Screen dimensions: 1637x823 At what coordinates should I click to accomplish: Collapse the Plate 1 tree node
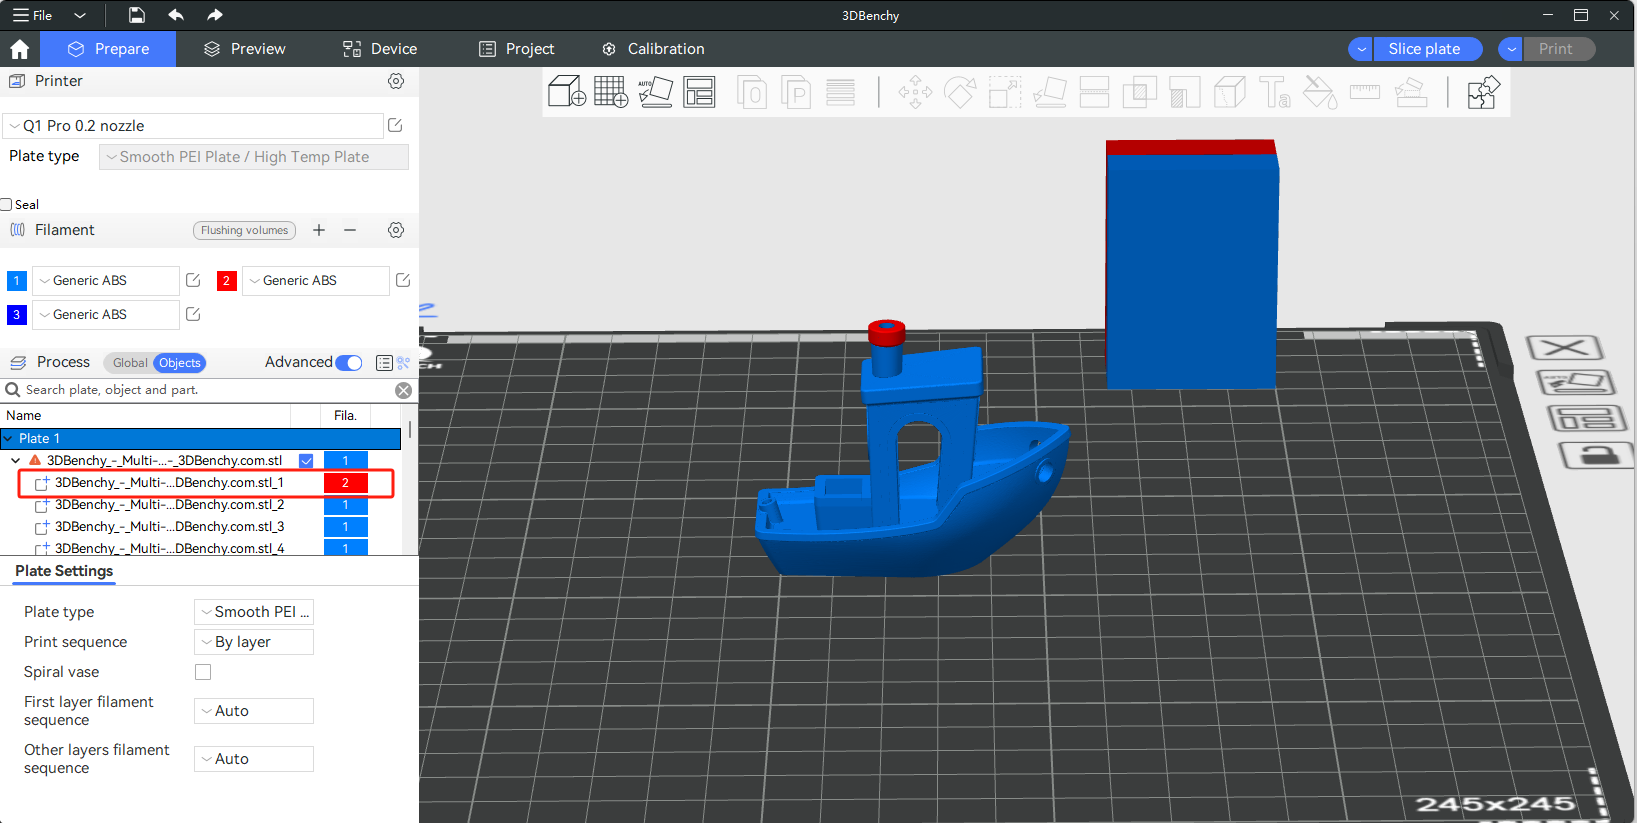[x=9, y=439]
